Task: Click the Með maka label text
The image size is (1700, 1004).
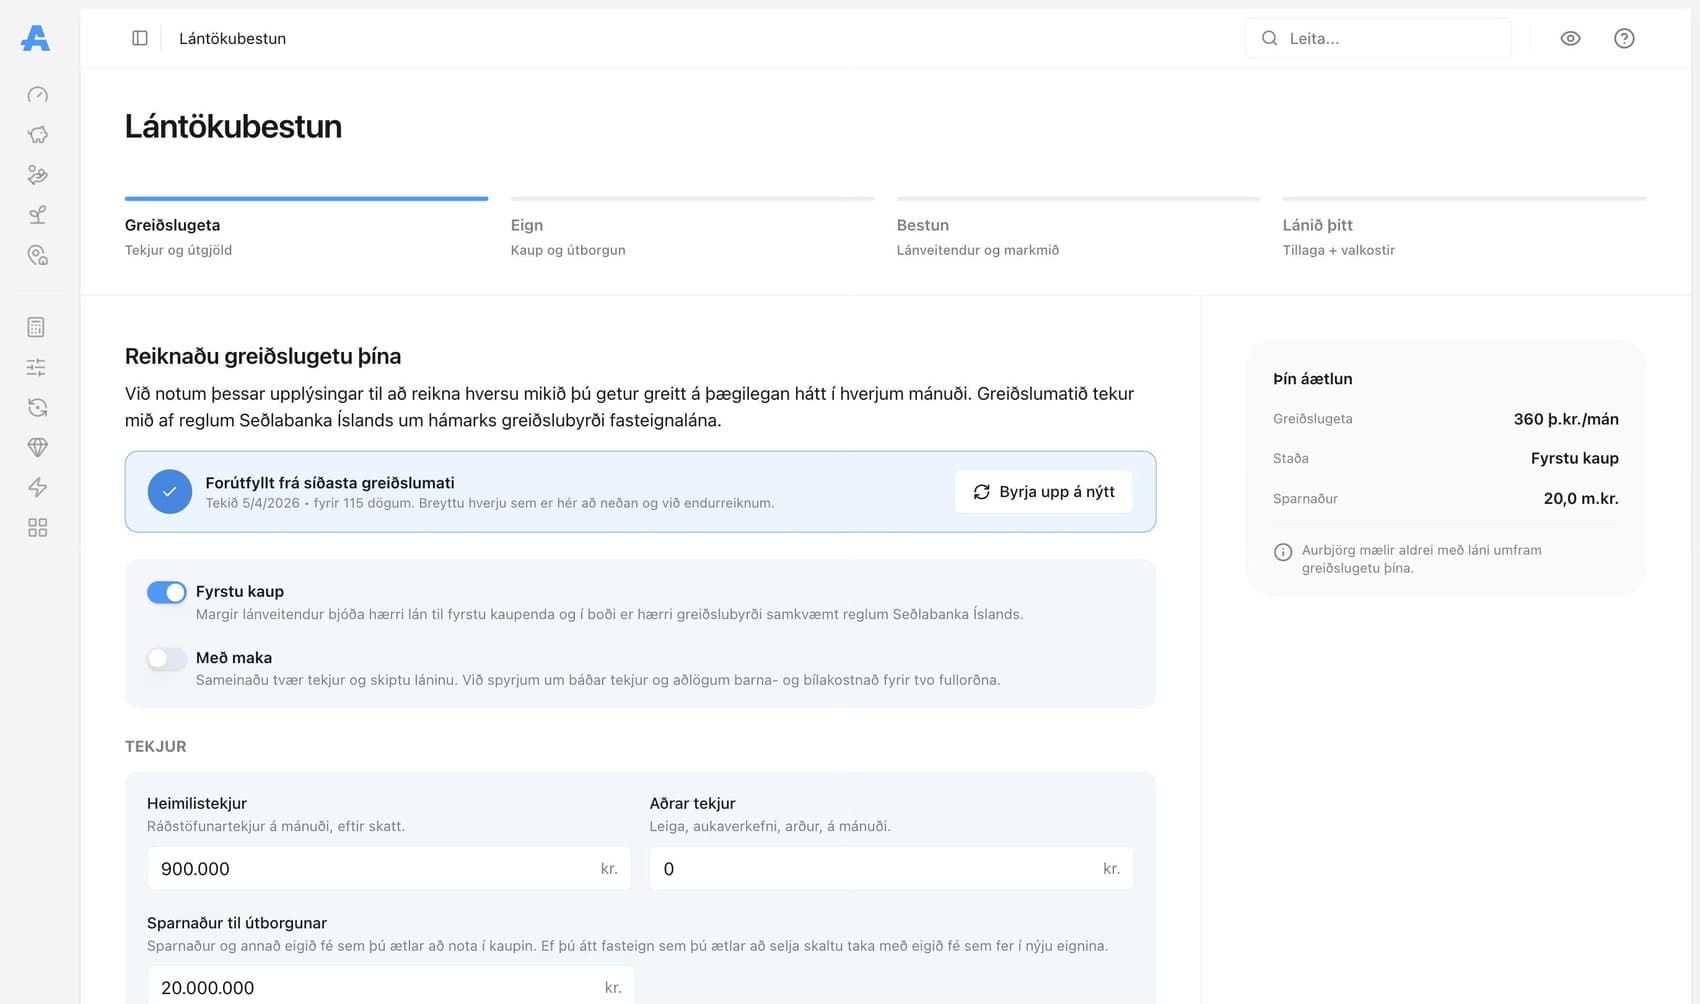Action: [234, 658]
